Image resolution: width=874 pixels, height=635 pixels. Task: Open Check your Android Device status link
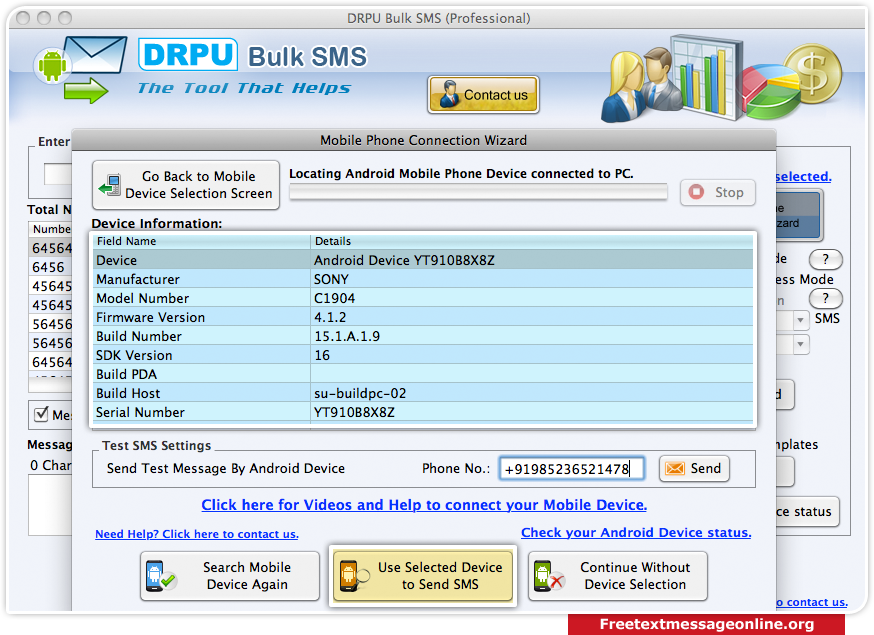636,532
